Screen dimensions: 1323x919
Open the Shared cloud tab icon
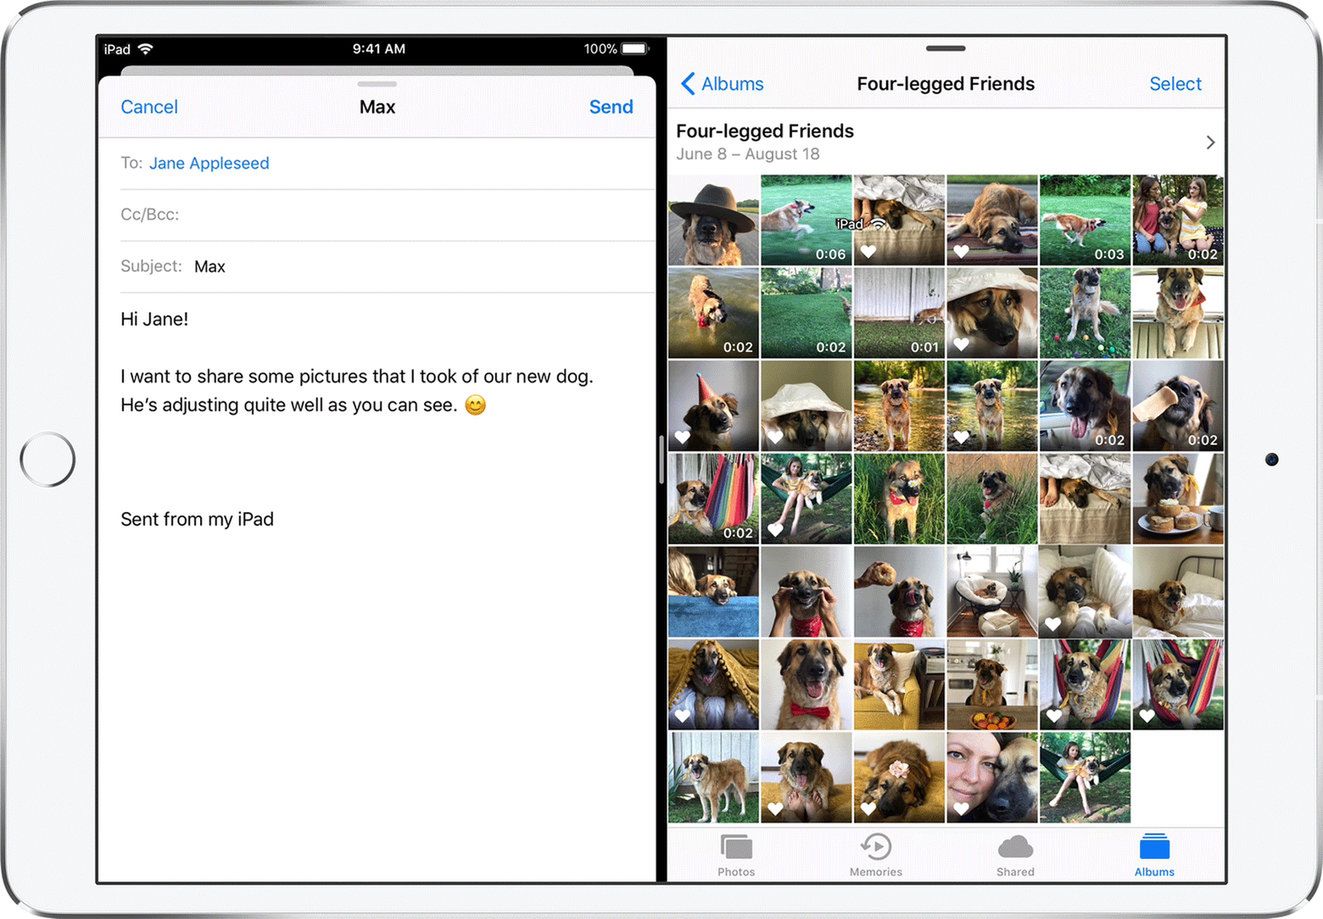click(x=1015, y=847)
